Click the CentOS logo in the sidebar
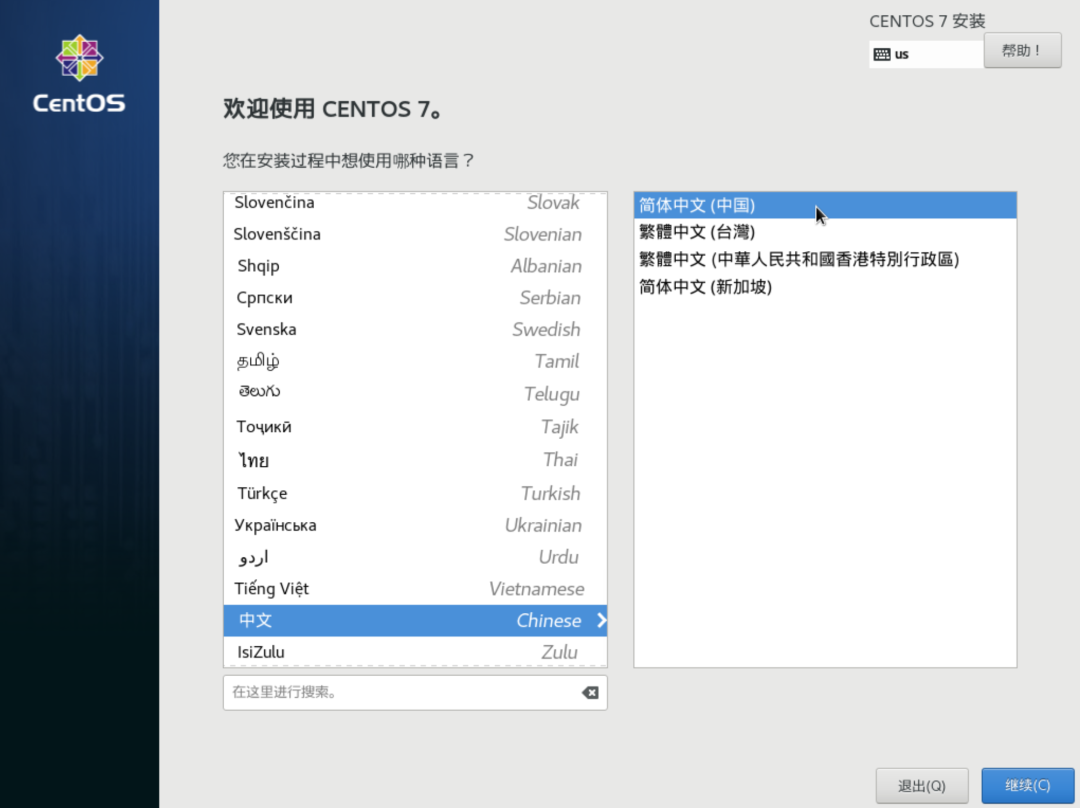 point(79,74)
